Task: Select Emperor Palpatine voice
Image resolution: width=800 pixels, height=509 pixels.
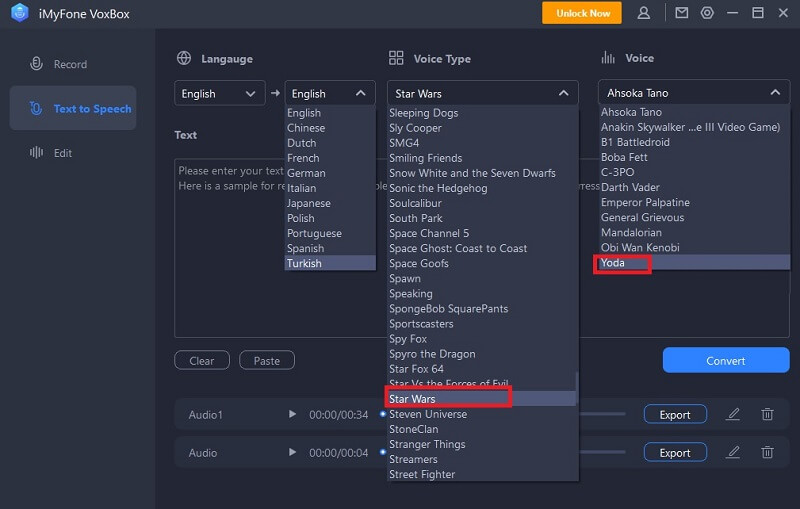Action: [x=694, y=202]
